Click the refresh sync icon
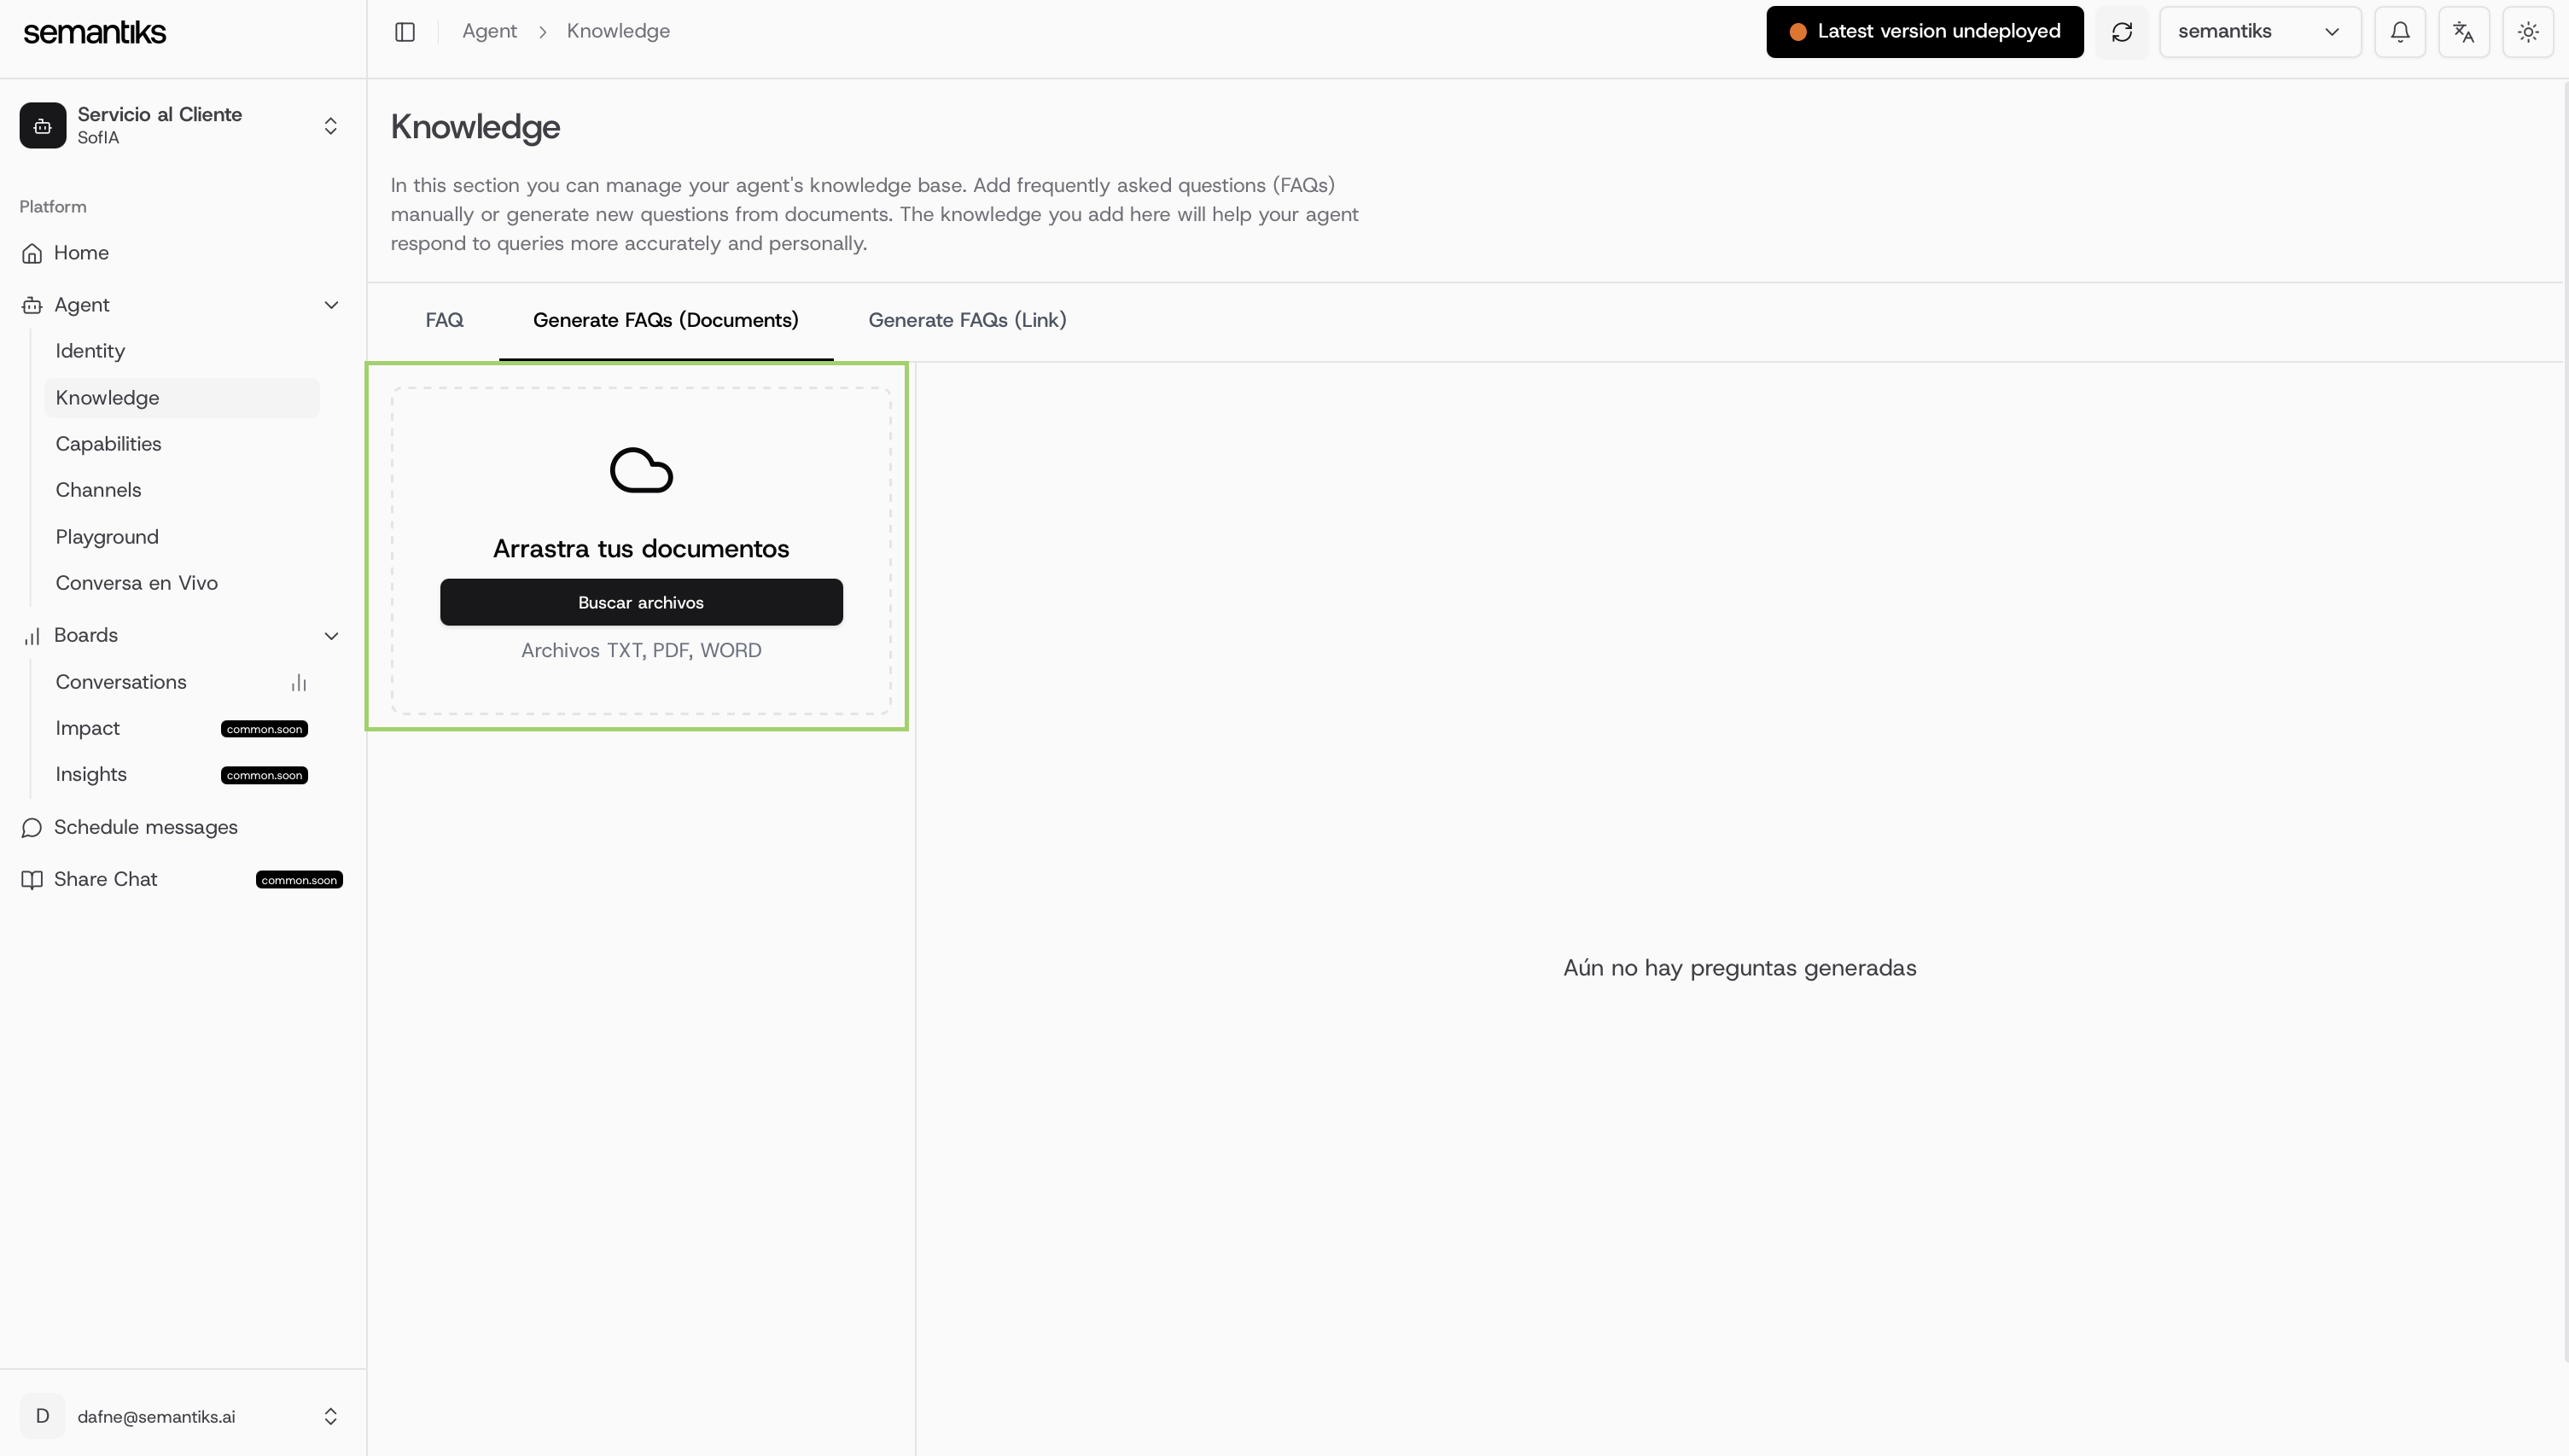 point(2121,32)
